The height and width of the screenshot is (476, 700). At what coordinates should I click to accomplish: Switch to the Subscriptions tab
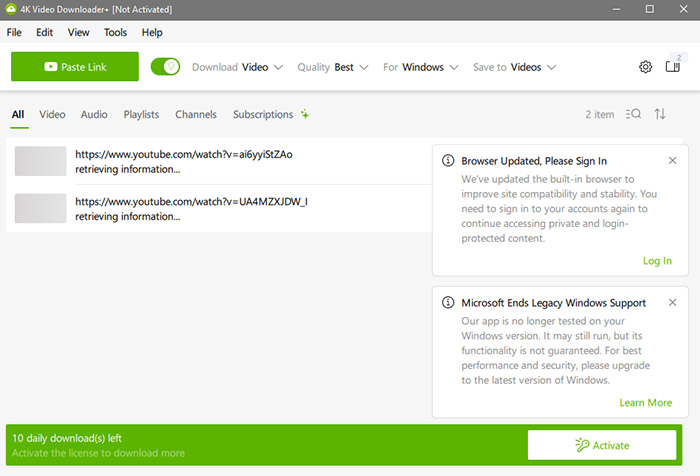(x=263, y=115)
